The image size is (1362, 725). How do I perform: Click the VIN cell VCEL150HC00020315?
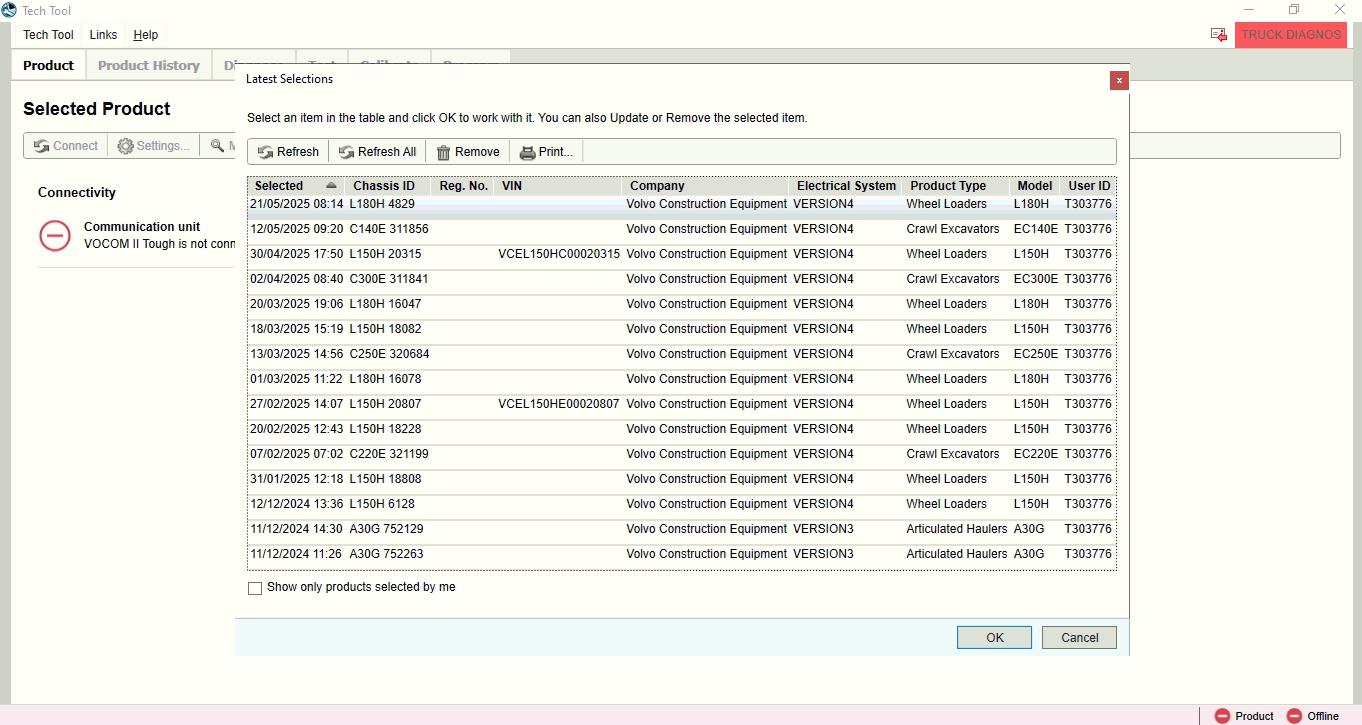click(559, 254)
